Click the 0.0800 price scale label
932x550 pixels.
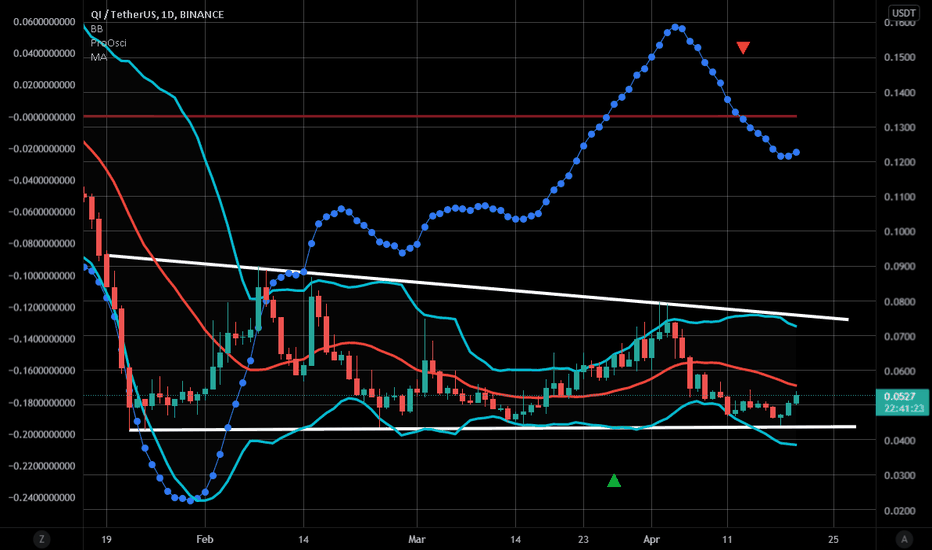pyautogui.click(x=900, y=302)
